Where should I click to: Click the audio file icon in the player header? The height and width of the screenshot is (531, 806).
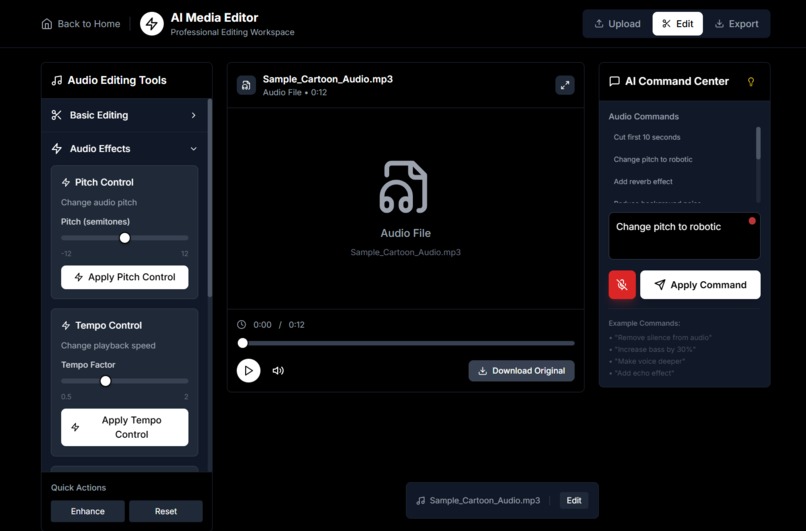246,85
